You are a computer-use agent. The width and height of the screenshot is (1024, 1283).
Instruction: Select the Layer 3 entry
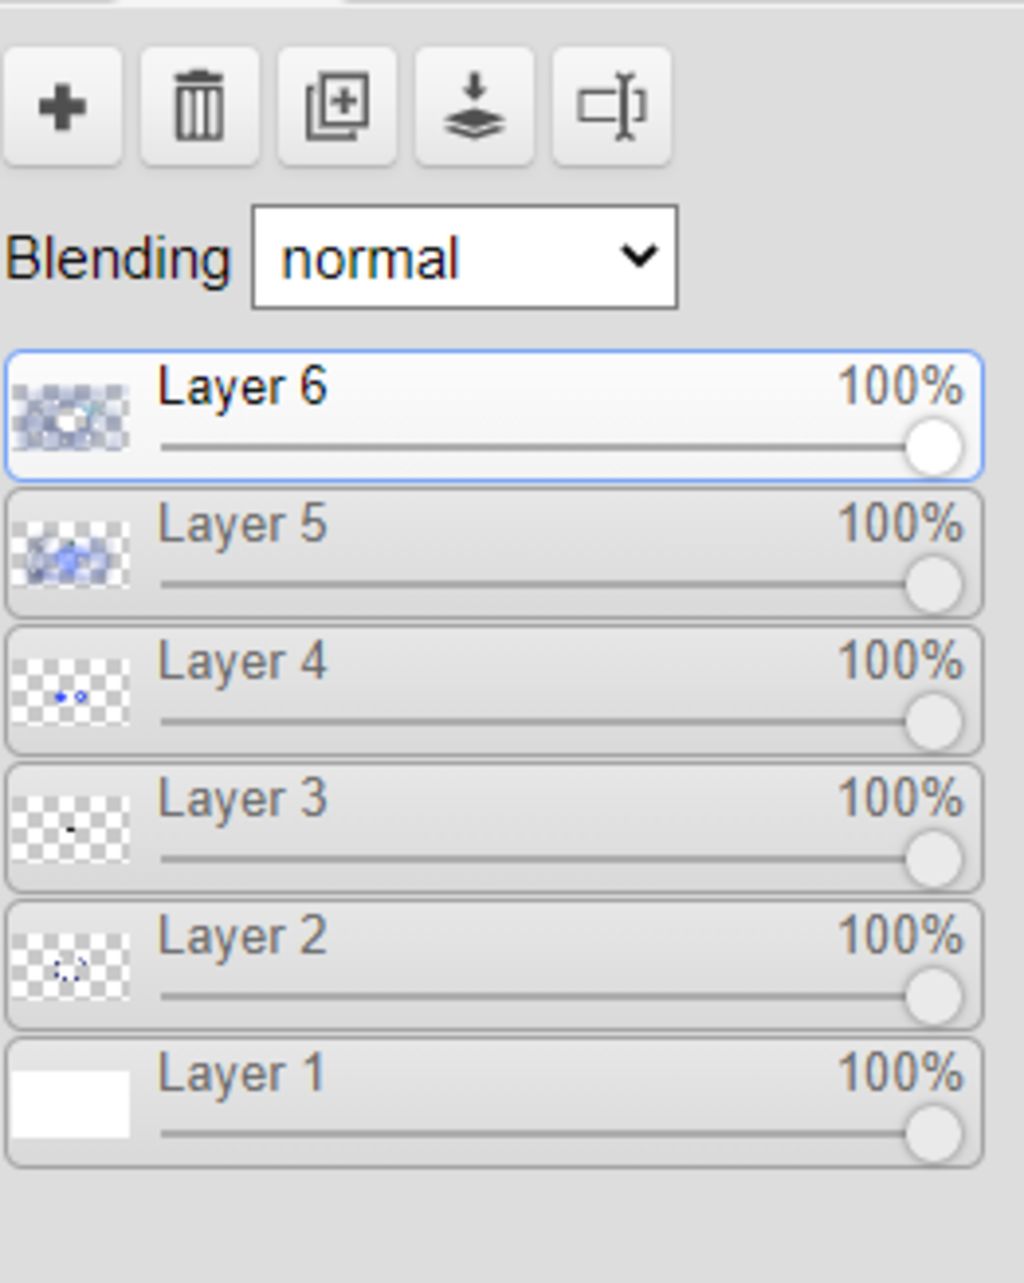coord(495,828)
